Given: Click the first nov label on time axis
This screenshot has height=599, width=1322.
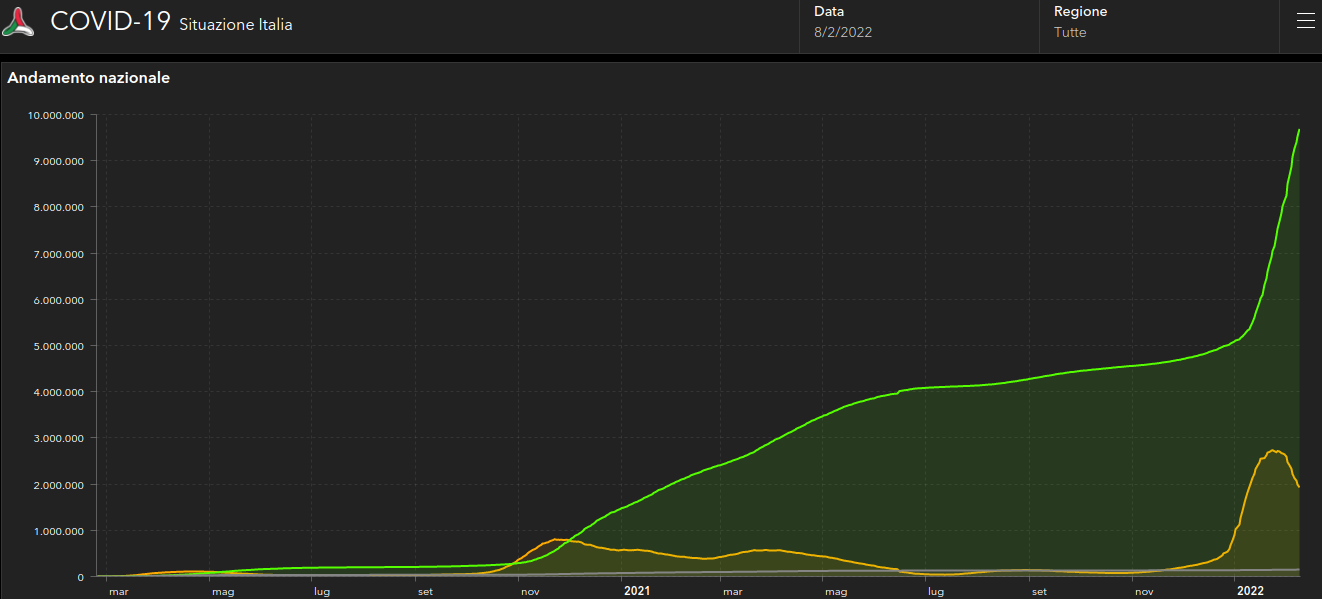Looking at the screenshot, I should (530, 592).
